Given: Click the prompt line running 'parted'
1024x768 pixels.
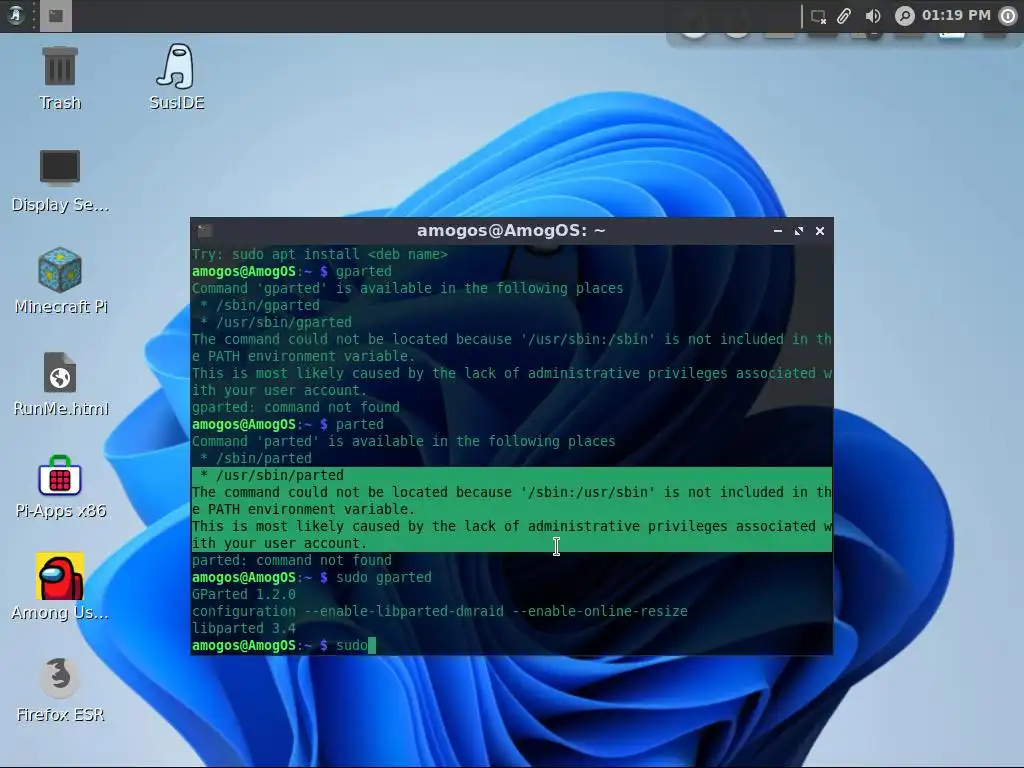Looking at the screenshot, I should point(287,424).
